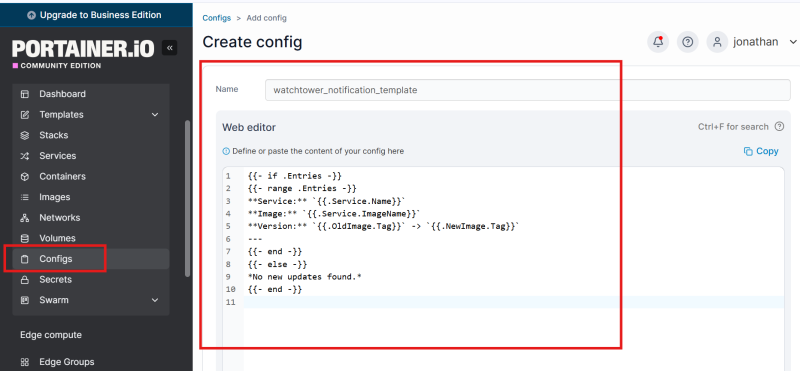This screenshot has width=800, height=371.
Task: Click editor line '{{- range .Entries -}}'
Action: tap(302, 188)
